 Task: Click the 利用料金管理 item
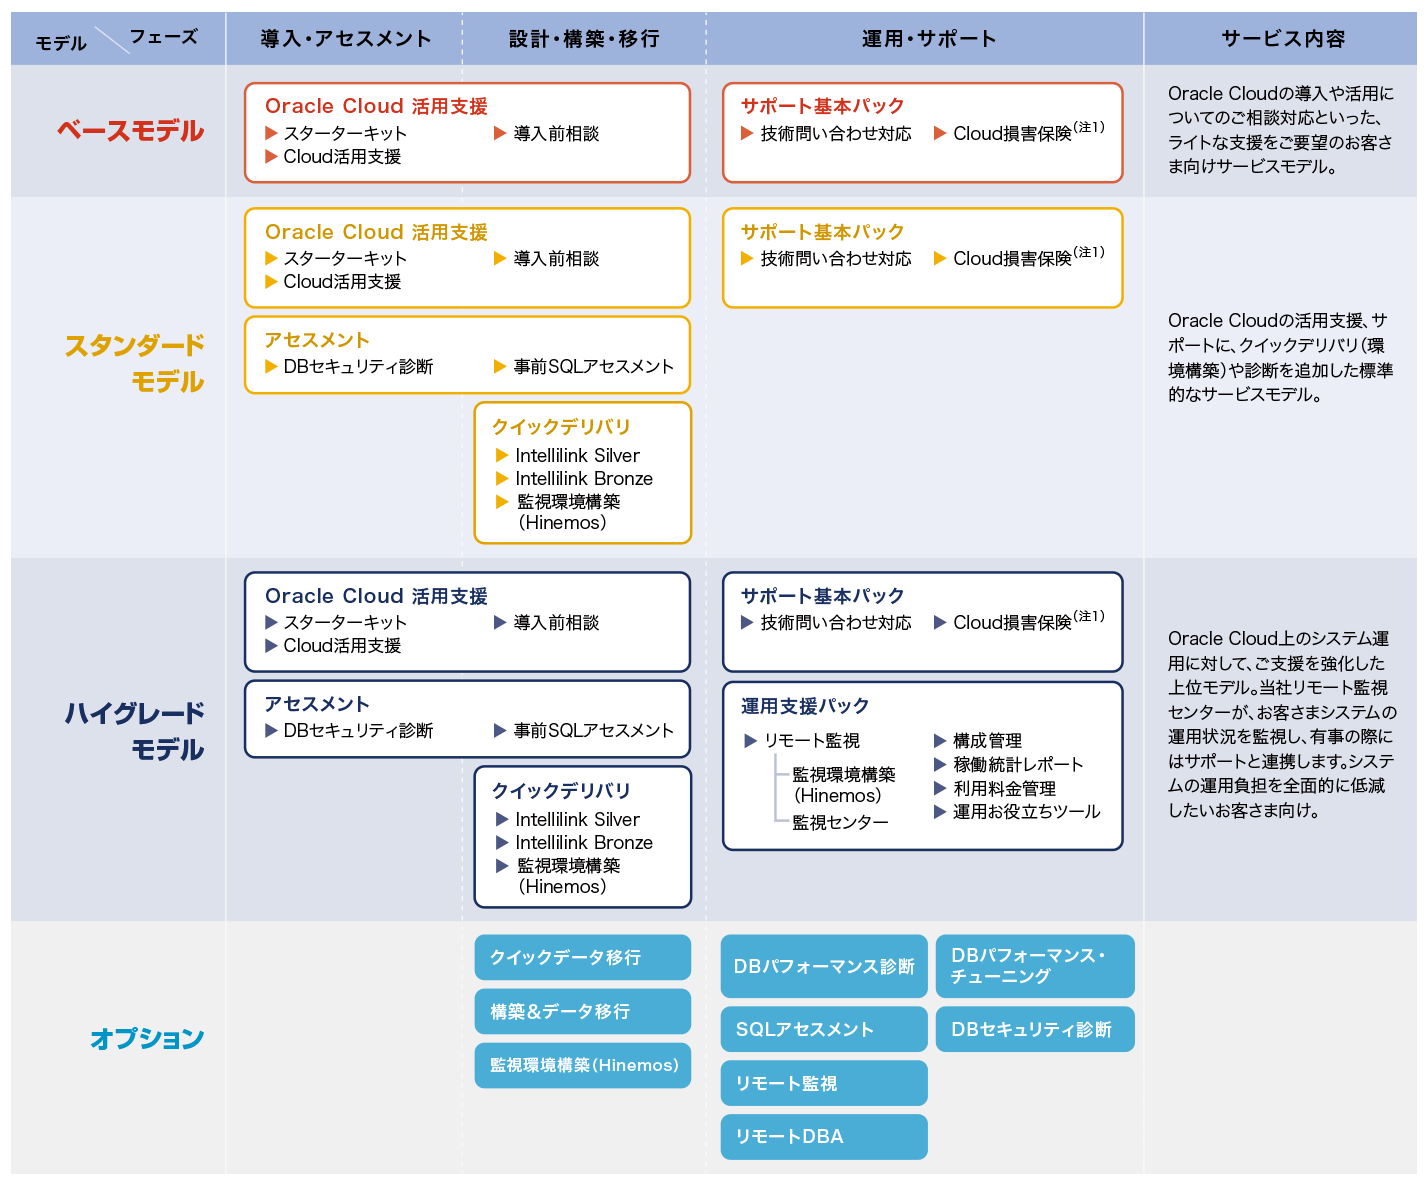point(1004,789)
